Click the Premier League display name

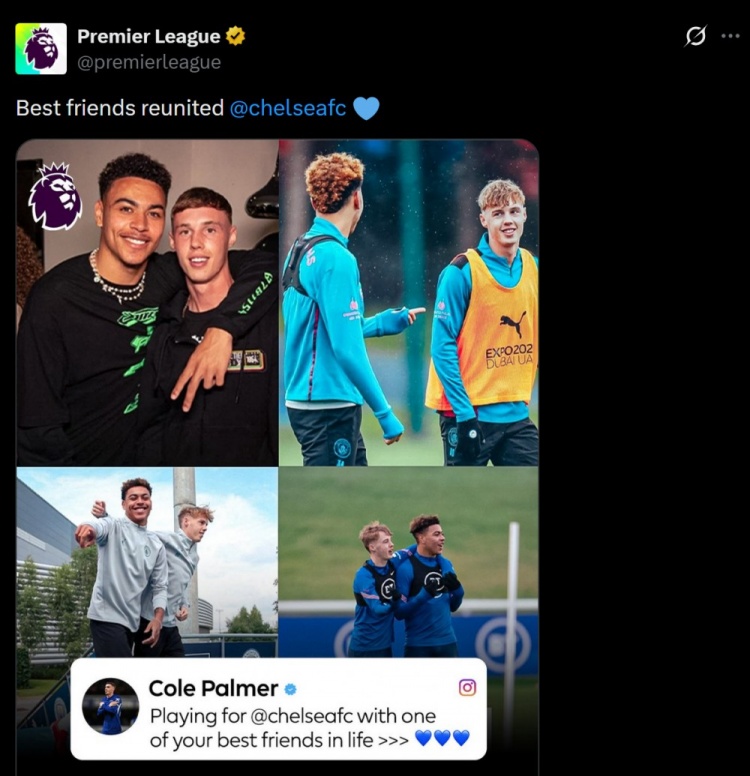(149, 36)
